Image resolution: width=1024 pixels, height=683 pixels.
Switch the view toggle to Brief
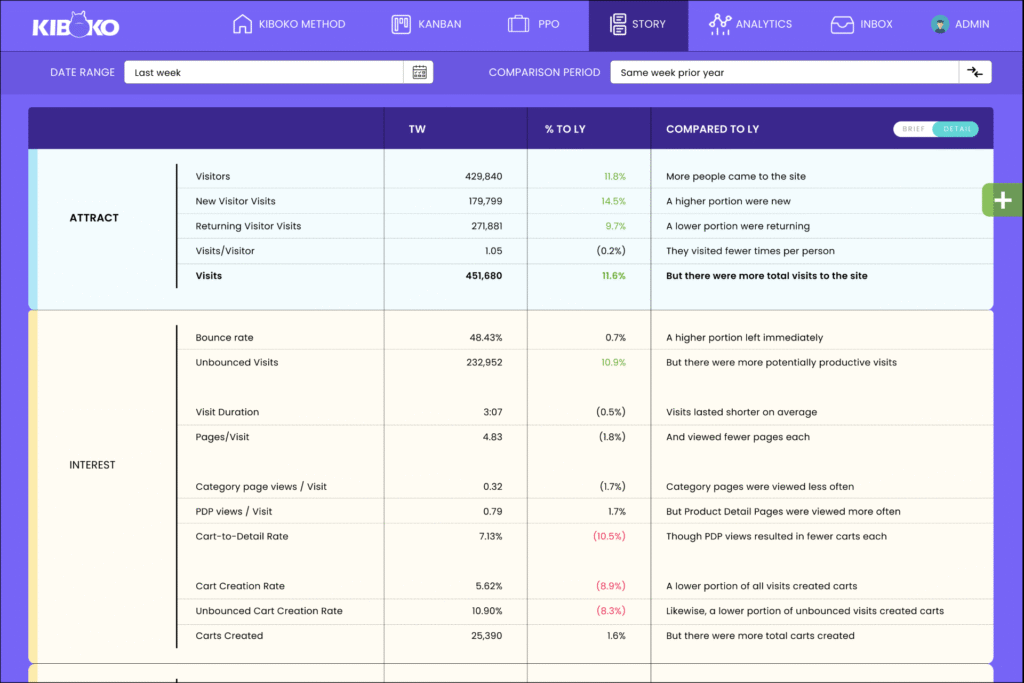pos(914,129)
